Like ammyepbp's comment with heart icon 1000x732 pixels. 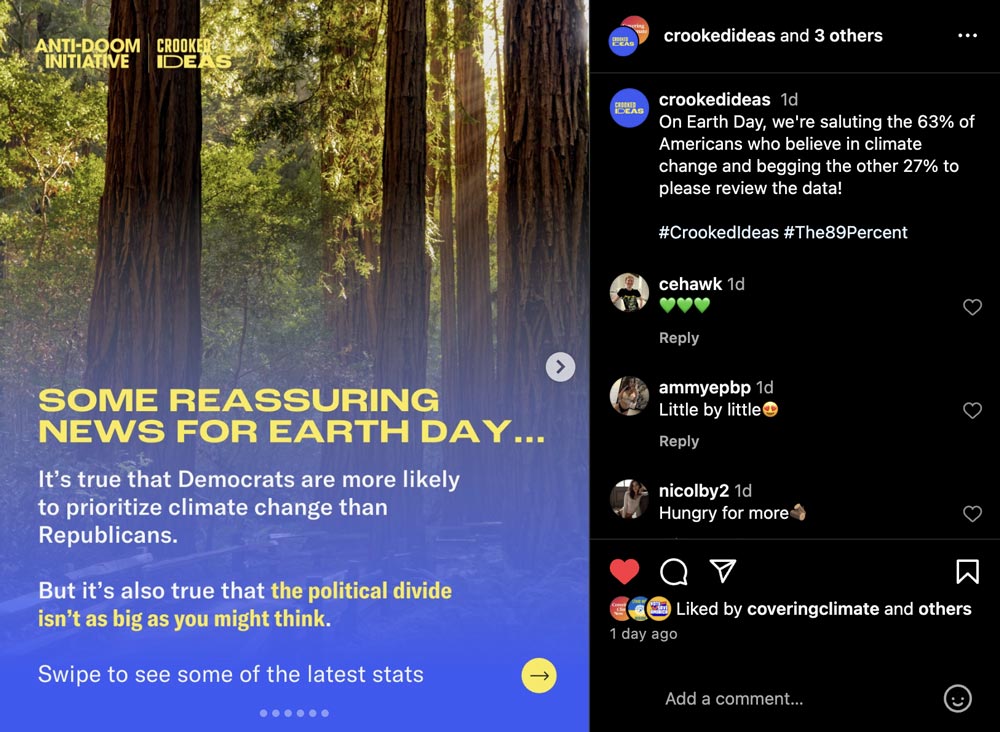click(972, 411)
